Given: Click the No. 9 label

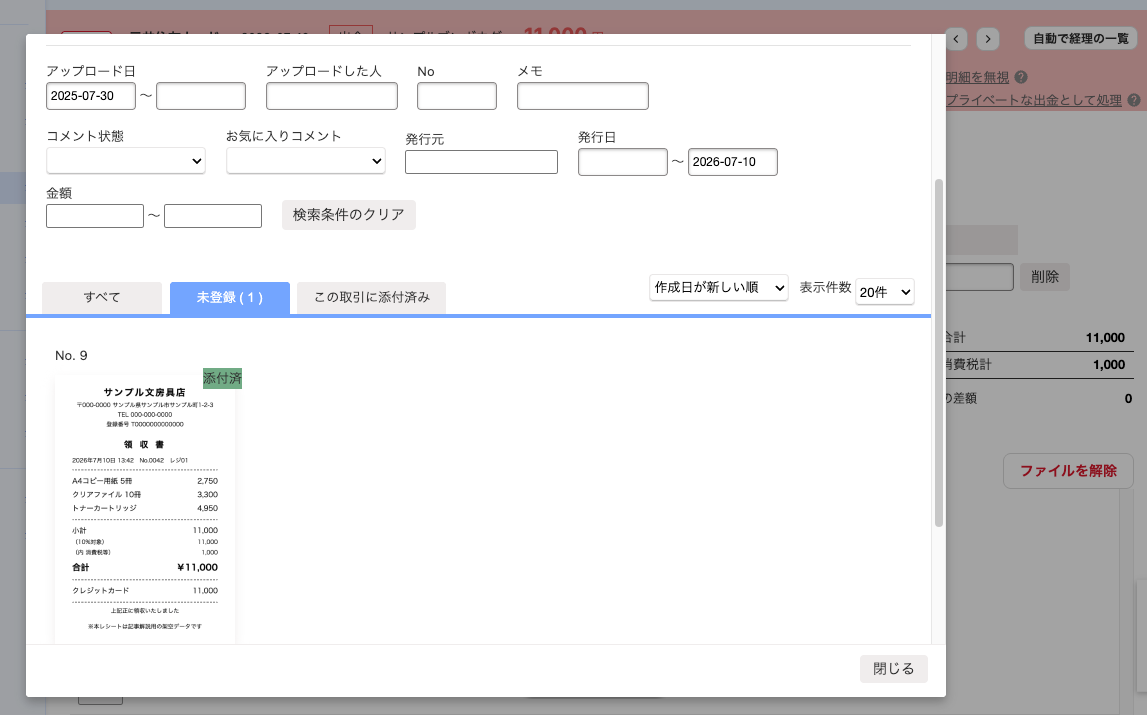Looking at the screenshot, I should click(x=71, y=356).
